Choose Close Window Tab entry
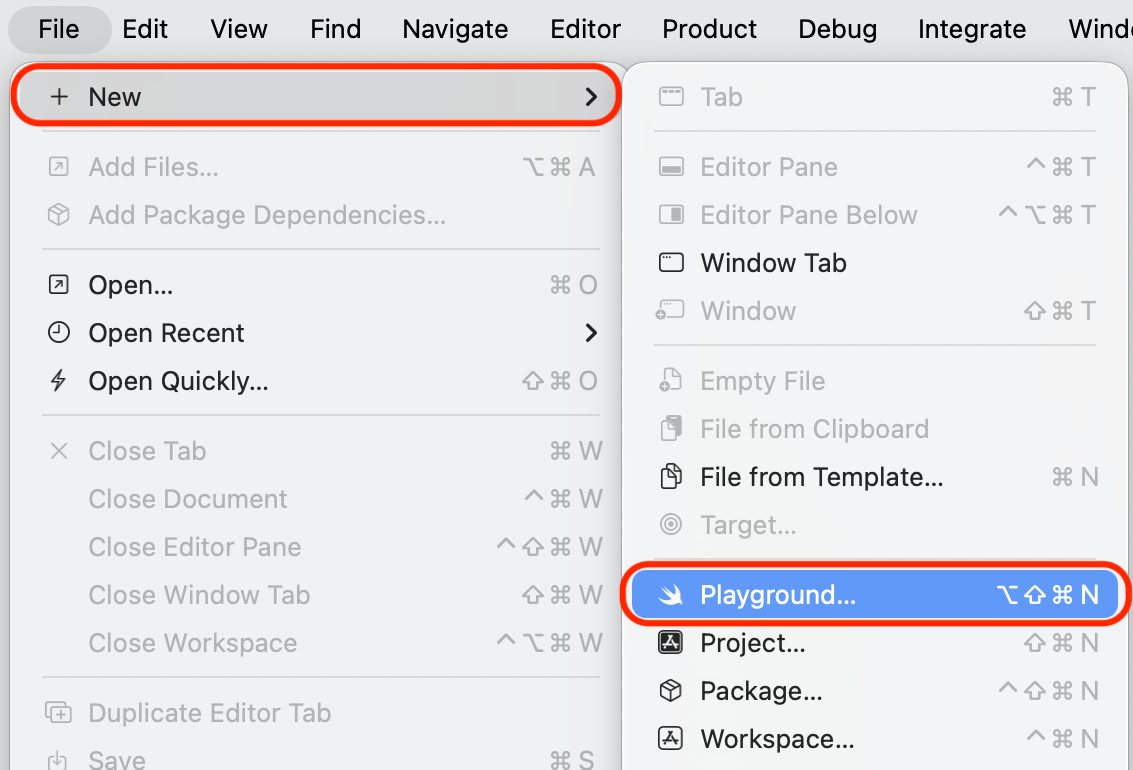 pyautogui.click(x=321, y=594)
